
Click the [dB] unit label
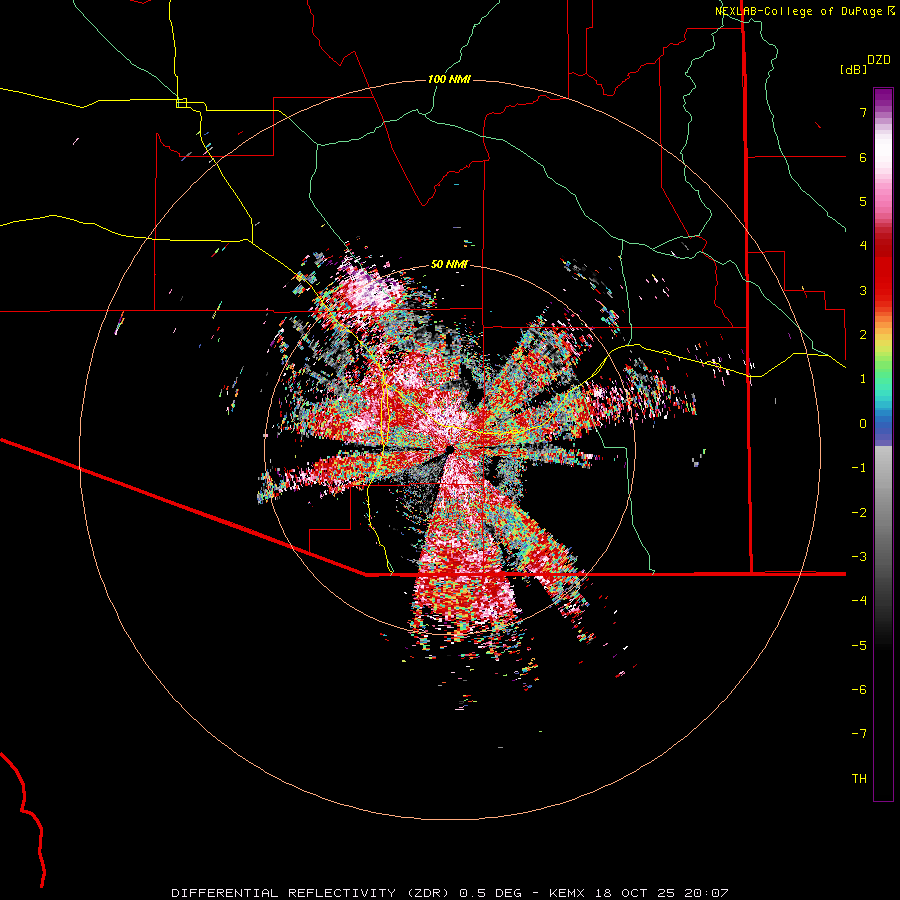coord(853,69)
